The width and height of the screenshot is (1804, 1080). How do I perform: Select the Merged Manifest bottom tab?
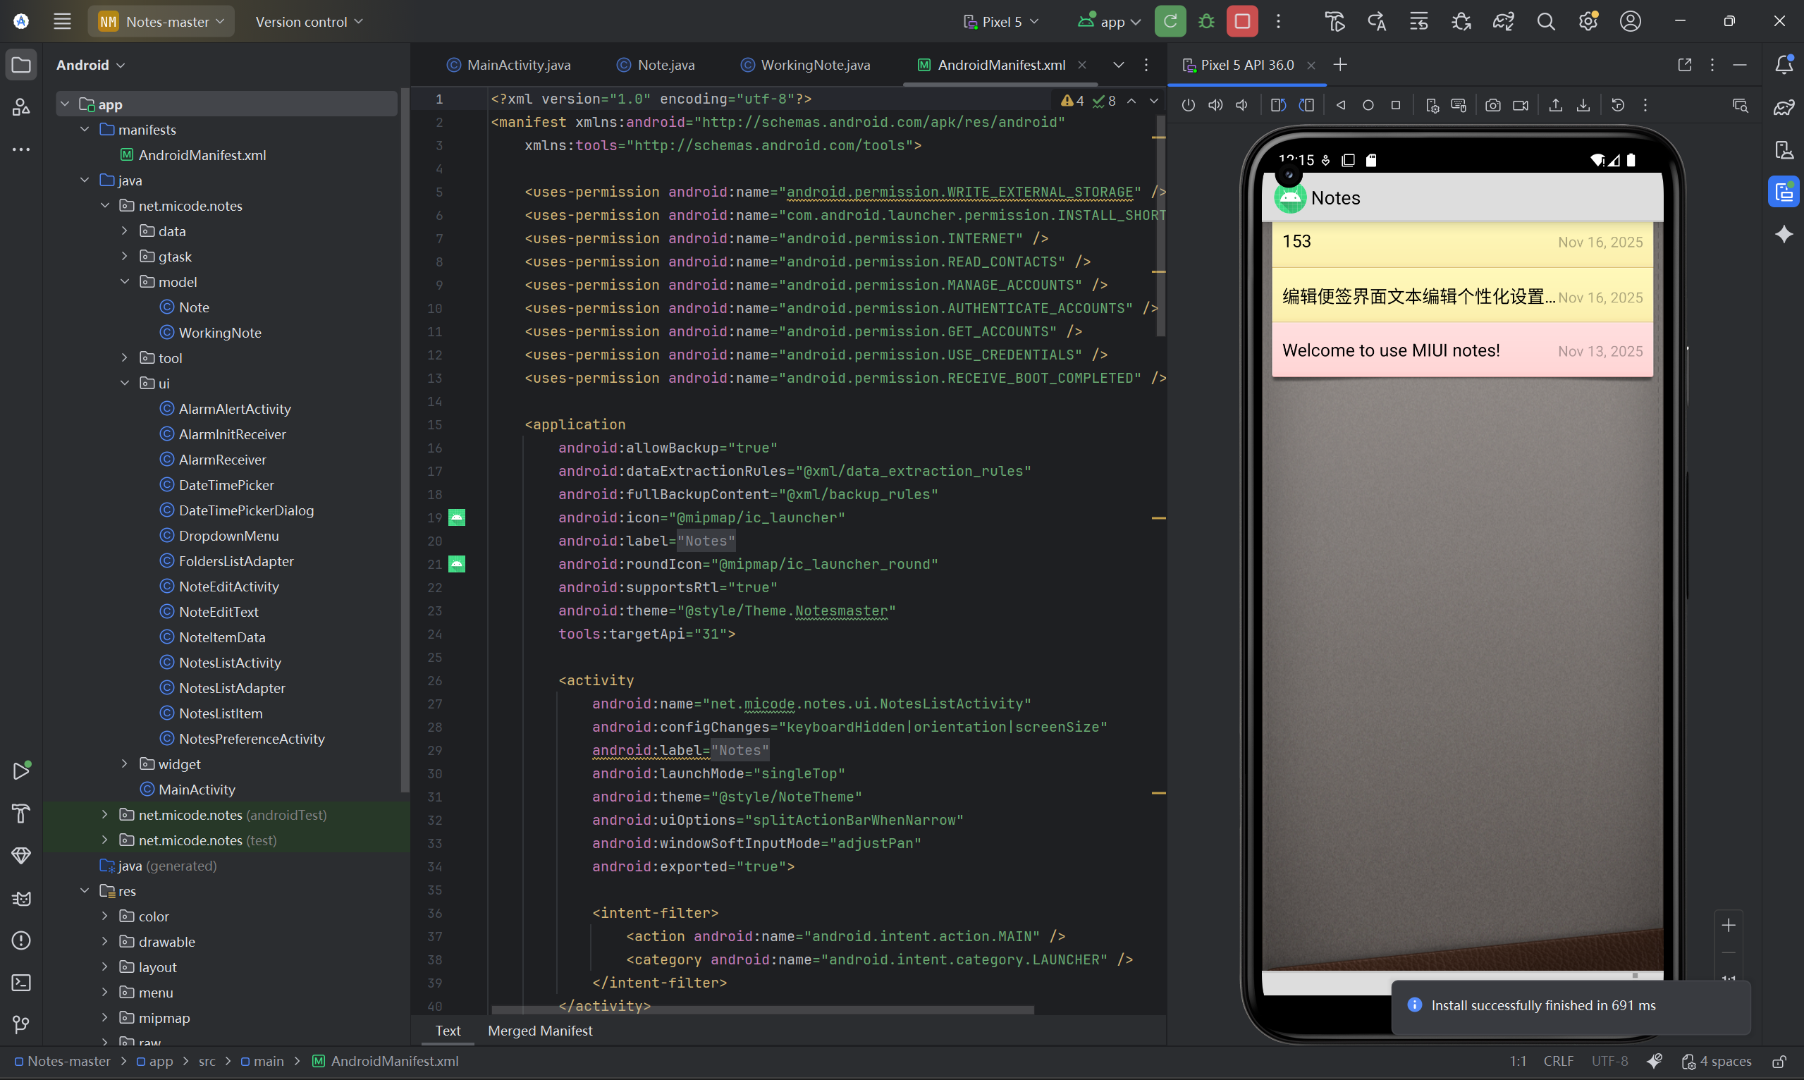[540, 1031]
